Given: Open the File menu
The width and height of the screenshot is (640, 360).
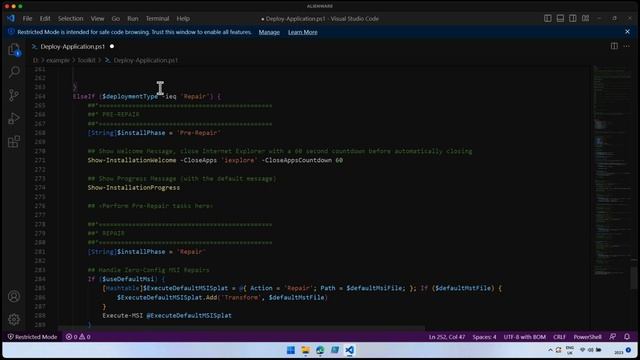Looking at the screenshot, I should [27, 19].
